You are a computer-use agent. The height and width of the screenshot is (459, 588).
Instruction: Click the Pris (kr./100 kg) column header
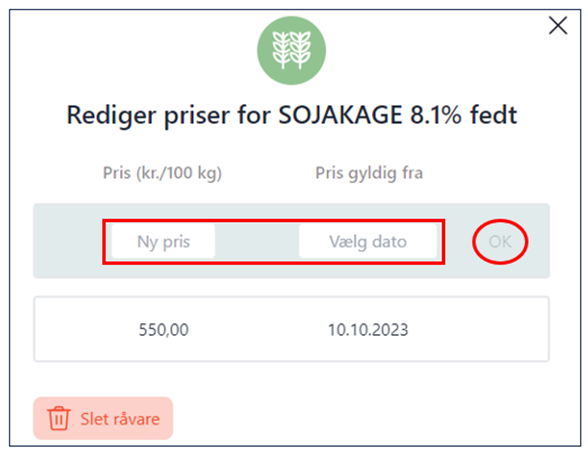click(x=162, y=173)
